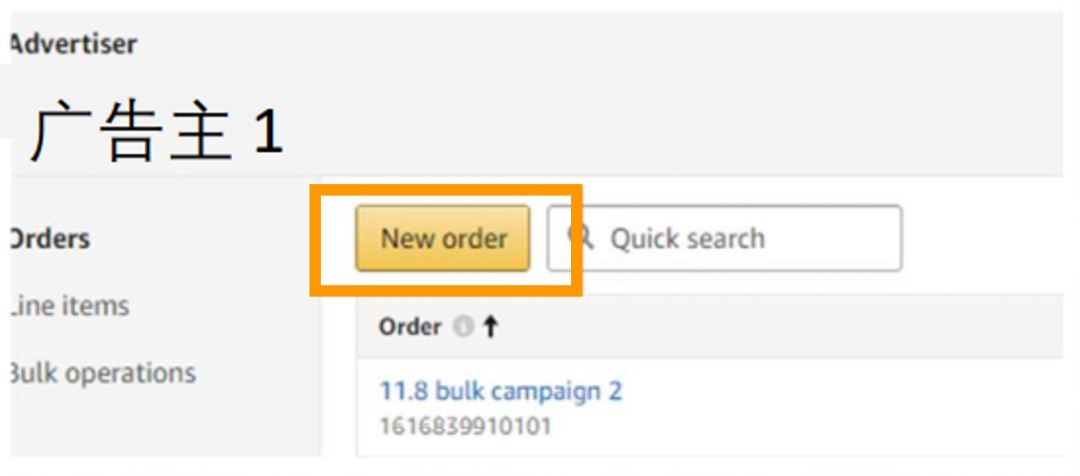Select the first row in the orders table

pyautogui.click(x=710, y=407)
